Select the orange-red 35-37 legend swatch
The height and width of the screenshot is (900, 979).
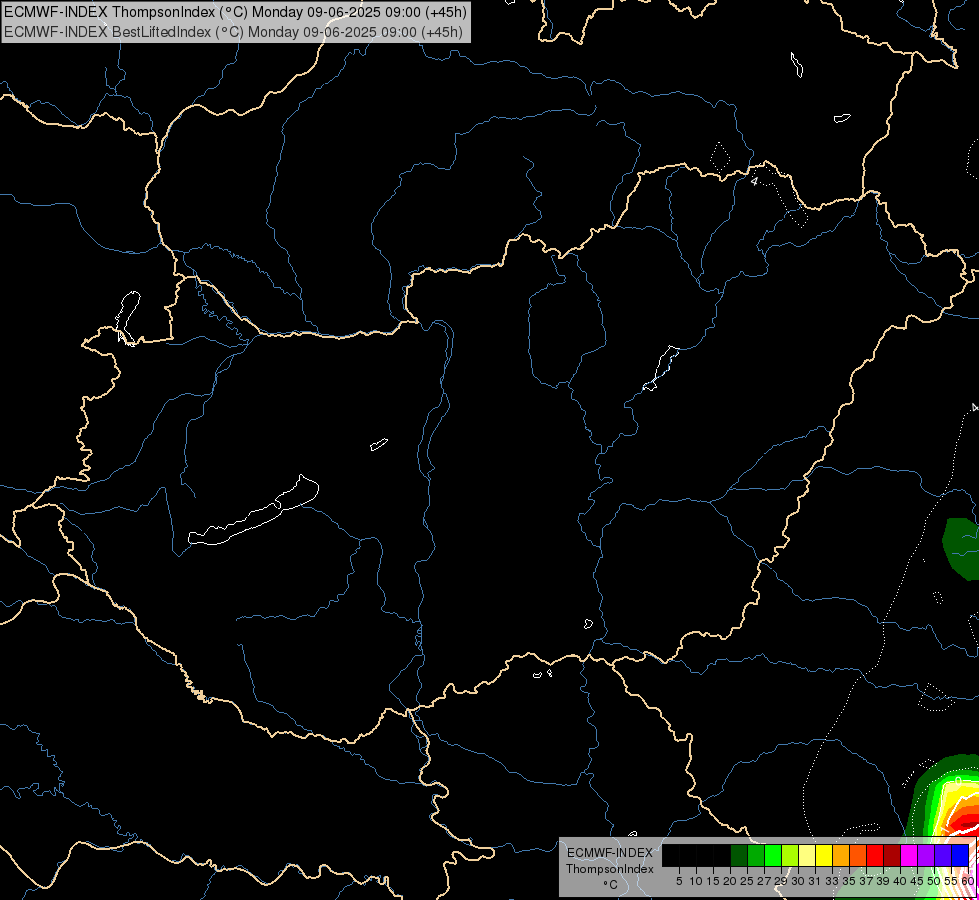pos(858,855)
